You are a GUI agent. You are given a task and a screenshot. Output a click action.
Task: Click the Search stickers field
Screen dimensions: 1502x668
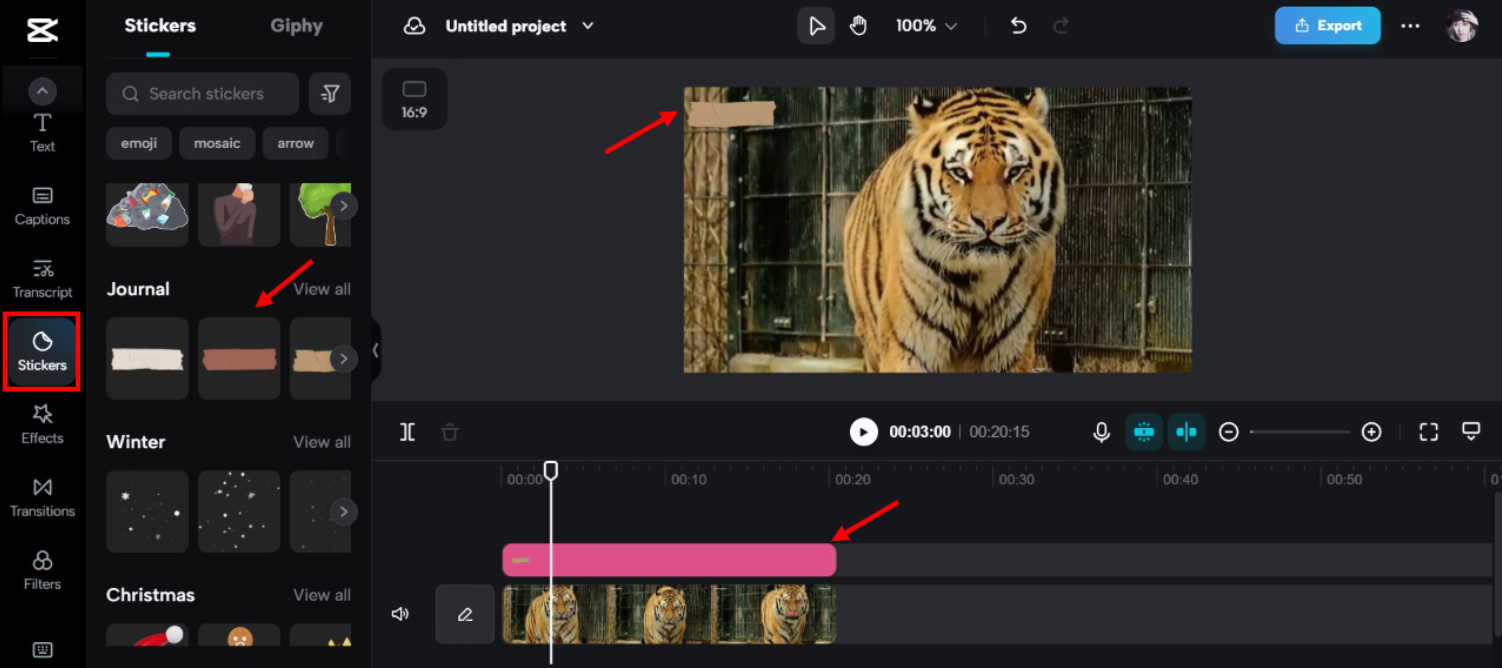point(203,93)
